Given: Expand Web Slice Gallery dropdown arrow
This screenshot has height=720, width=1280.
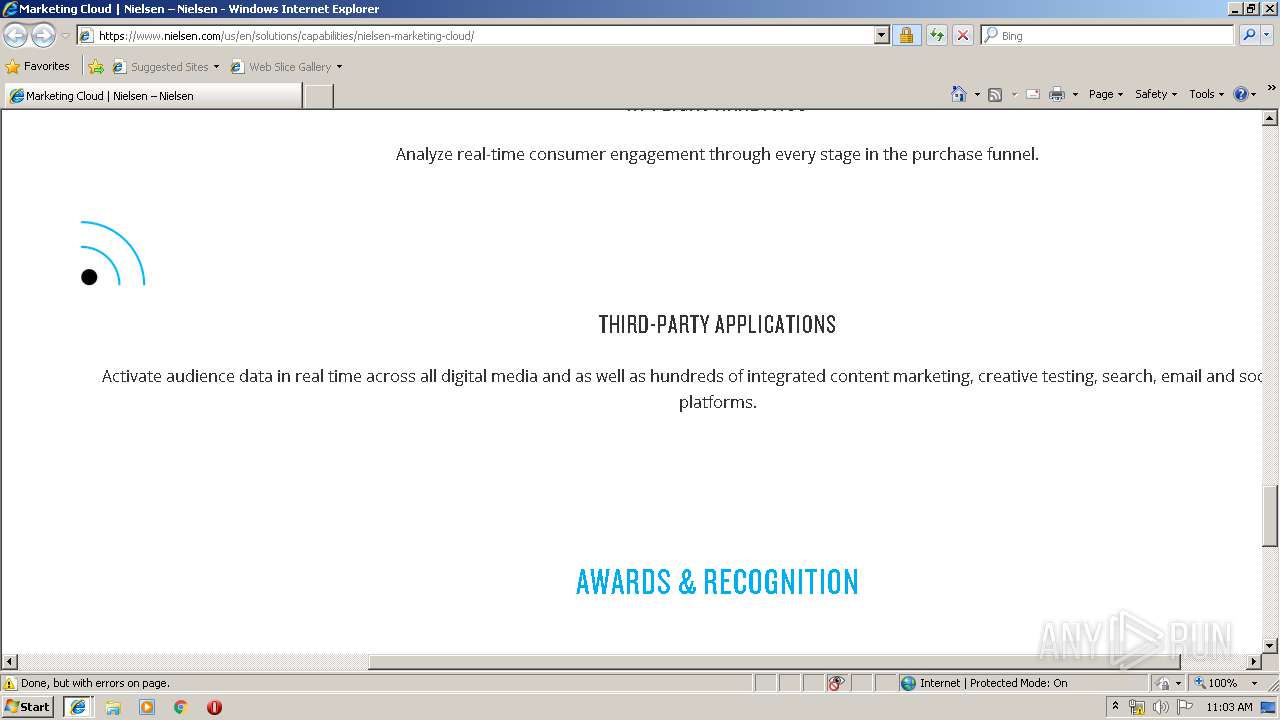Looking at the screenshot, I should [x=339, y=67].
